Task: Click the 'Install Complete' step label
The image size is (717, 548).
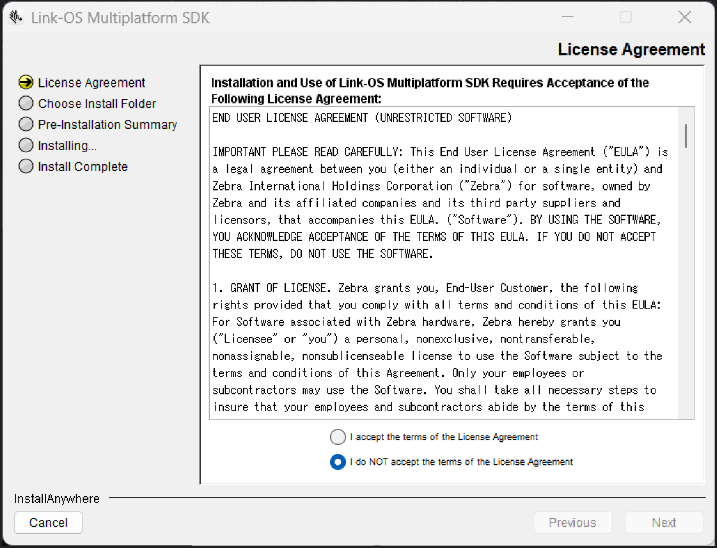Action: click(83, 167)
